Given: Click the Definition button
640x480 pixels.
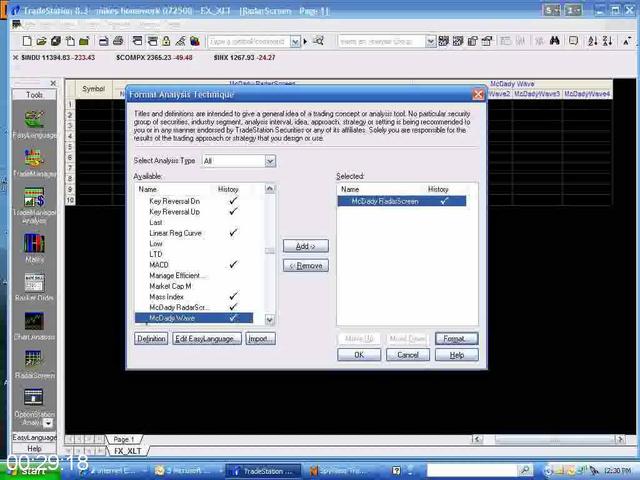Looking at the screenshot, I should [x=151, y=339].
